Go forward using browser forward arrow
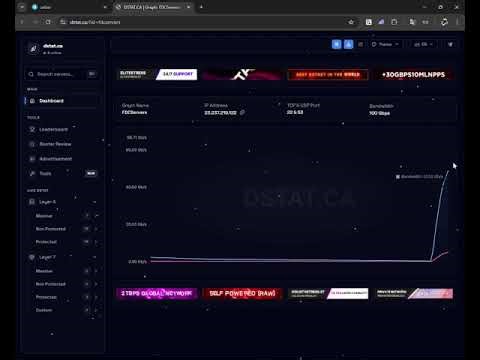This screenshot has width=480, height=360. (35, 22)
